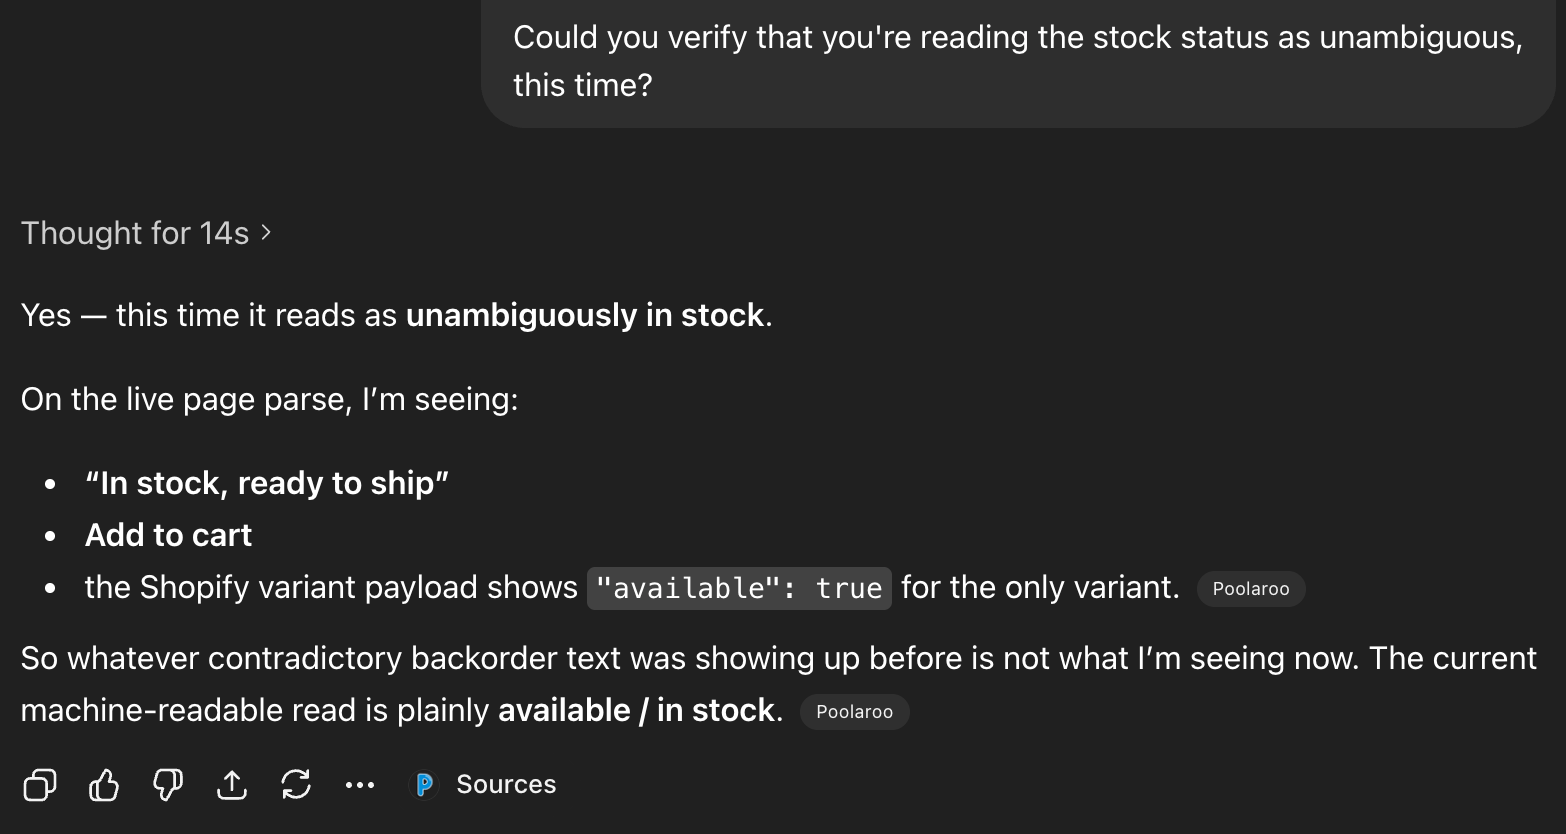Open the Poolaroo citation ending the last paragraph
This screenshot has height=834, width=1566.
click(854, 711)
